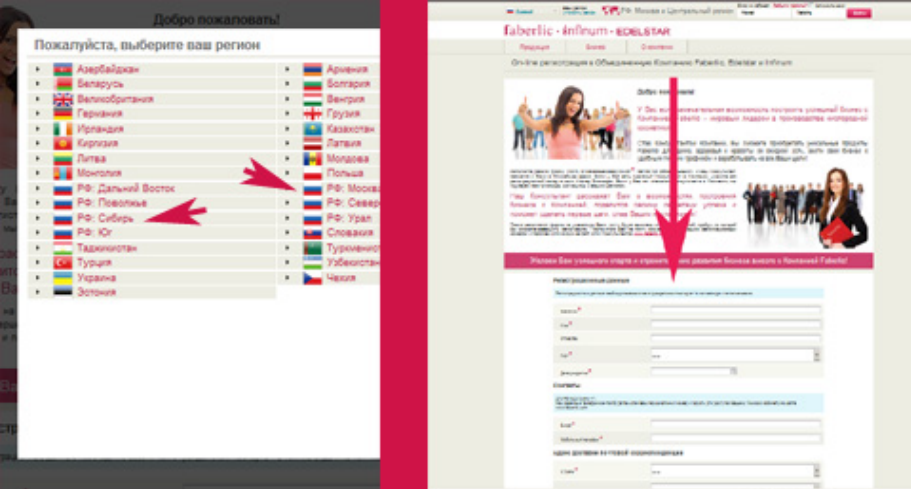Select the Ukraine flag icon
This screenshot has height=489, width=911.
coord(62,277)
